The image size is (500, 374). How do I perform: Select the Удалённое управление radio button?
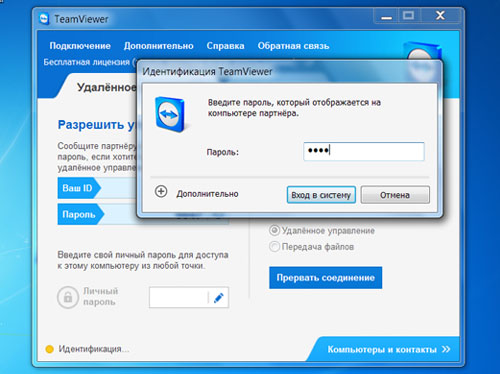point(274,230)
